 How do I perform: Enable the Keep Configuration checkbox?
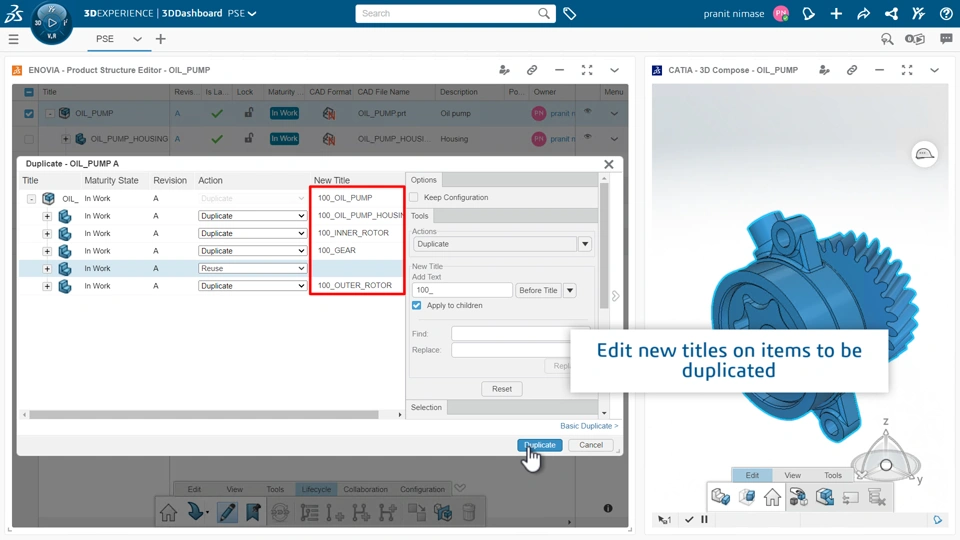pyautogui.click(x=414, y=197)
